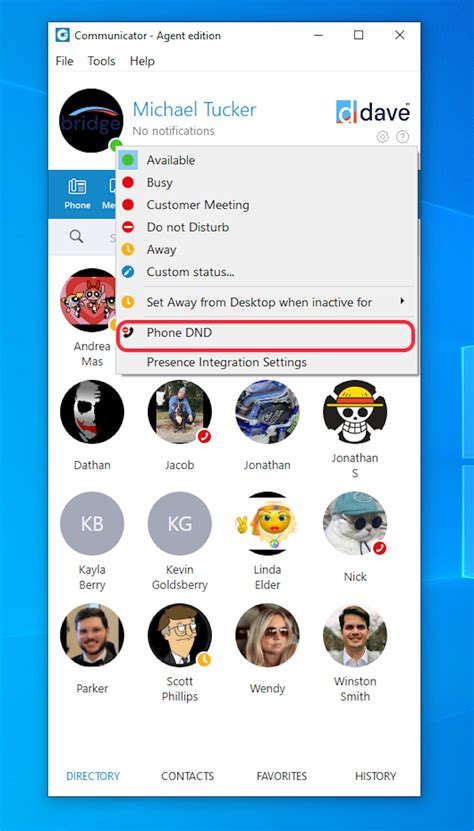Open Presence Integration Settings
Screen dimensions: 474x831
tap(267, 363)
